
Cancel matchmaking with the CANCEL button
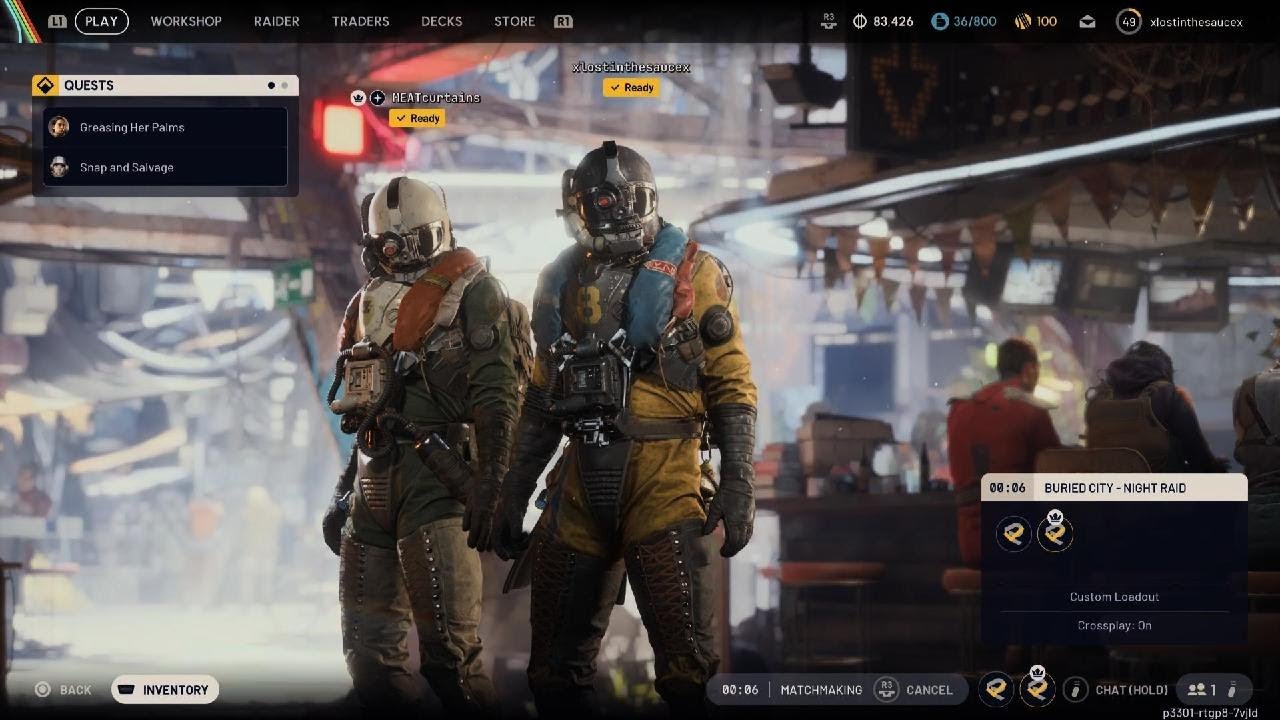pyautogui.click(x=929, y=689)
